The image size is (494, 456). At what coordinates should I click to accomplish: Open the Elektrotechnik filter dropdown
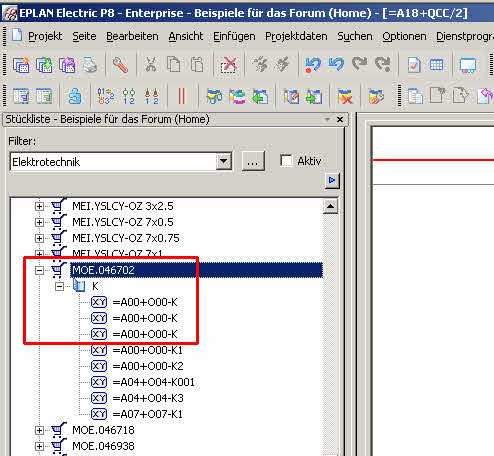(223, 162)
